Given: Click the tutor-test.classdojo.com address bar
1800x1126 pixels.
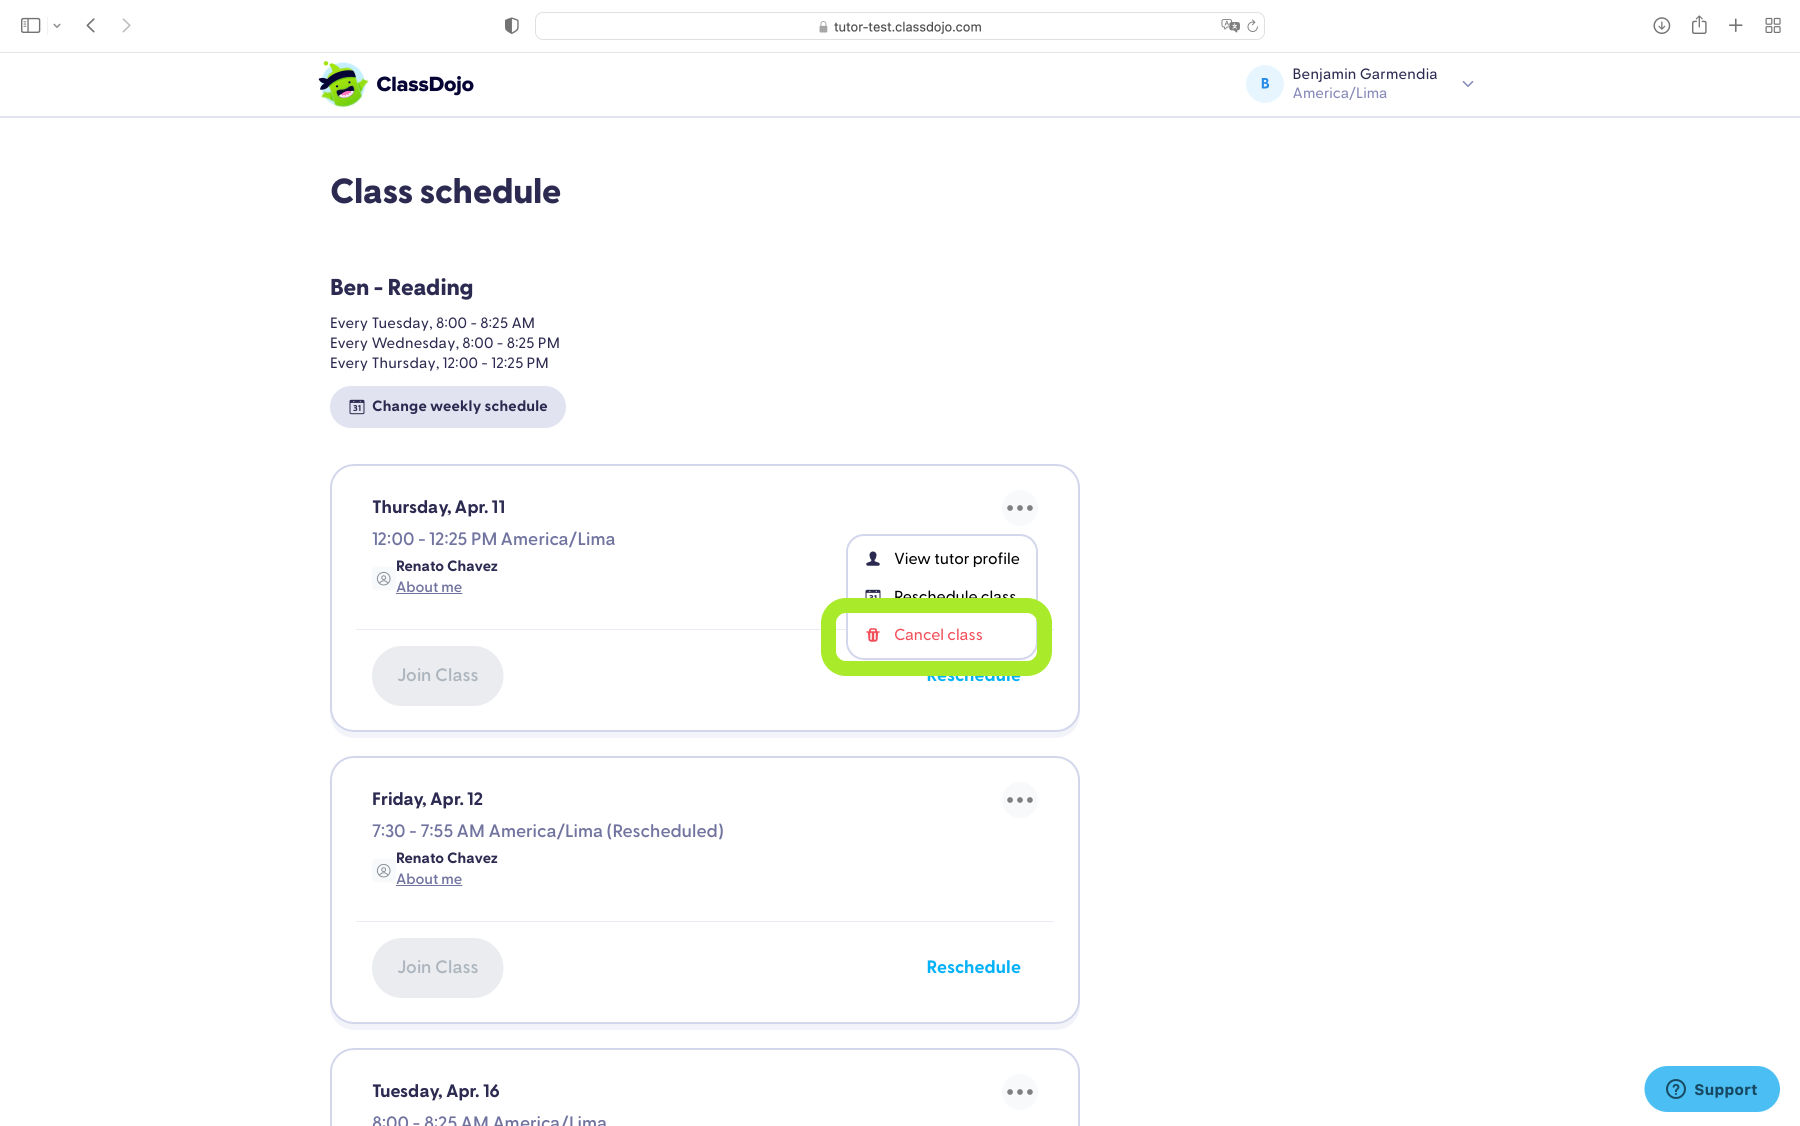Looking at the screenshot, I should point(900,27).
